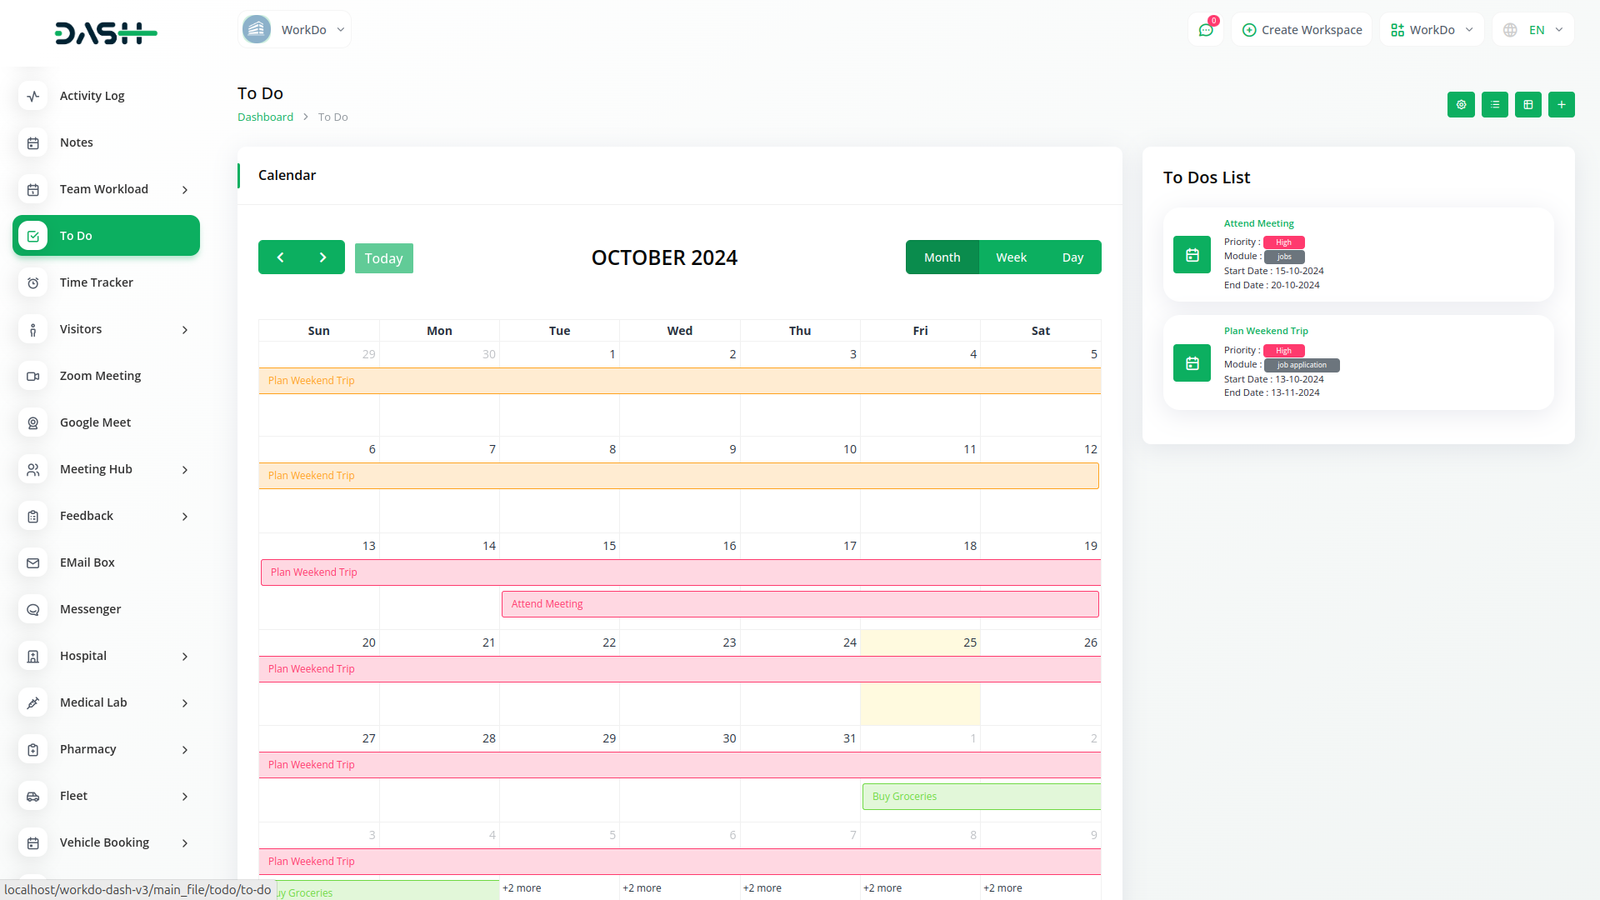Screen dimensions: 1600x900
Task: Click the Today button
Action: tap(384, 258)
